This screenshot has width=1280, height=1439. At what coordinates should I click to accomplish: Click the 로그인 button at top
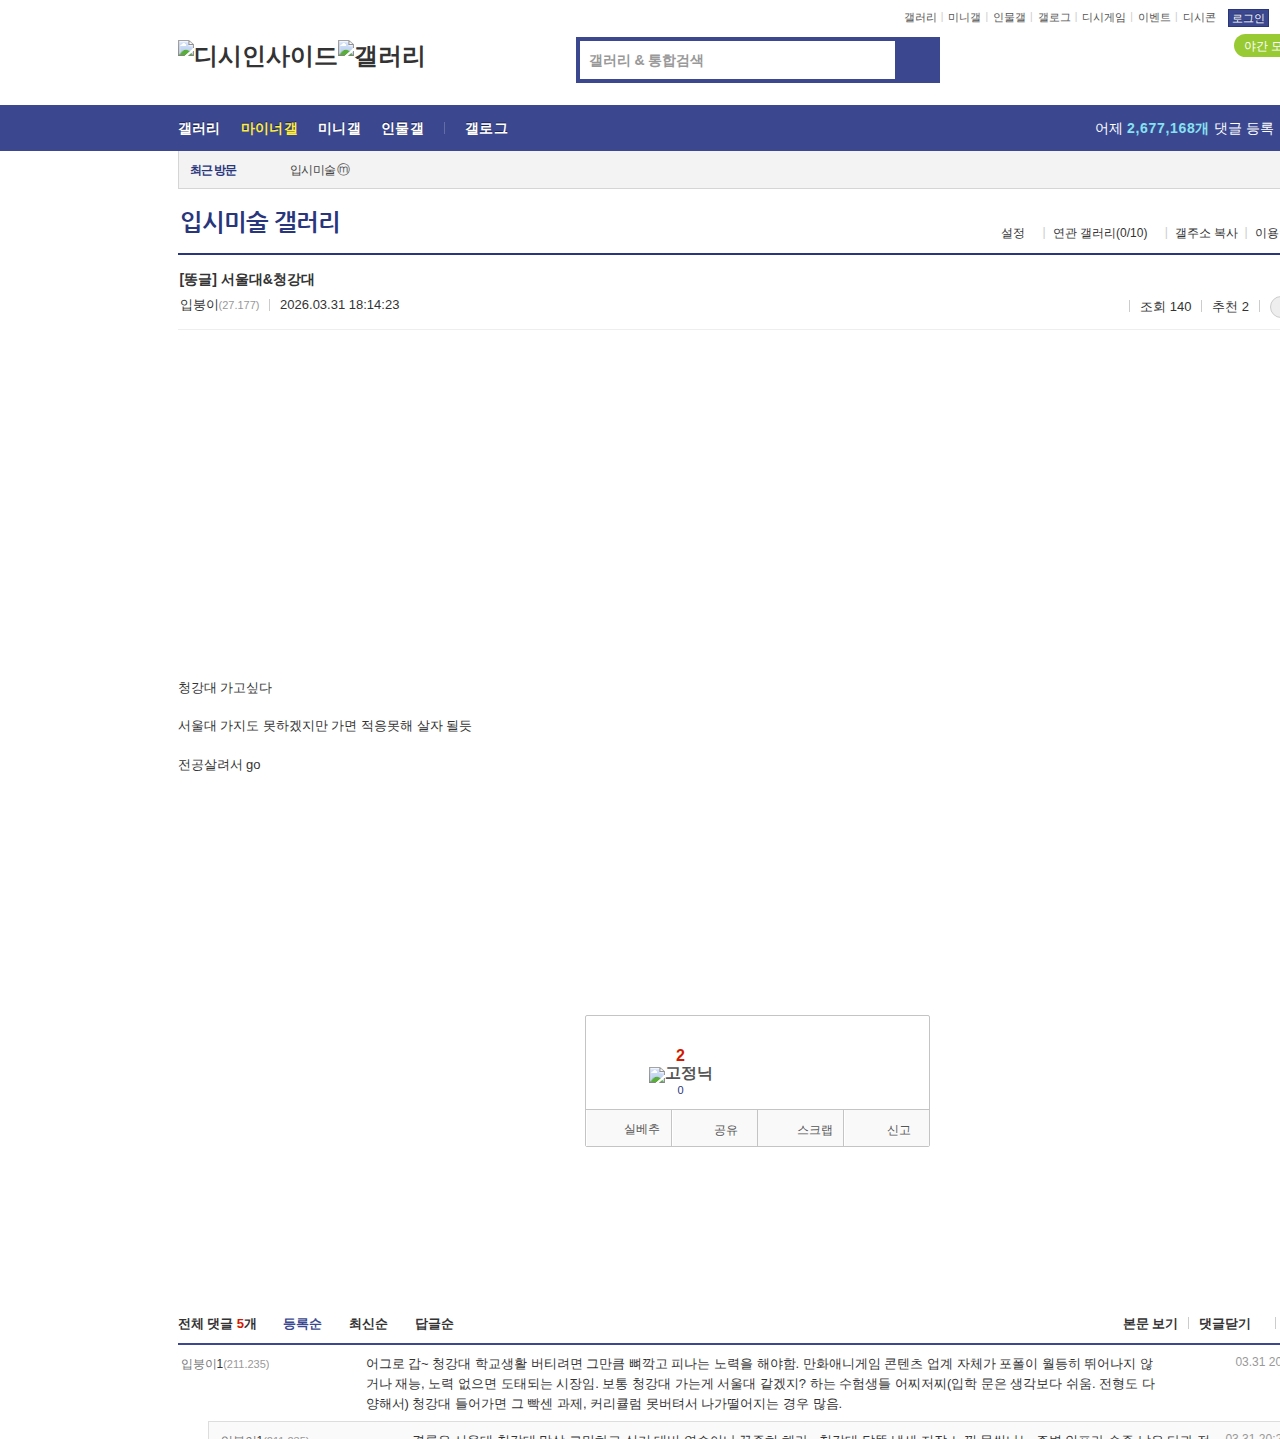(1247, 18)
